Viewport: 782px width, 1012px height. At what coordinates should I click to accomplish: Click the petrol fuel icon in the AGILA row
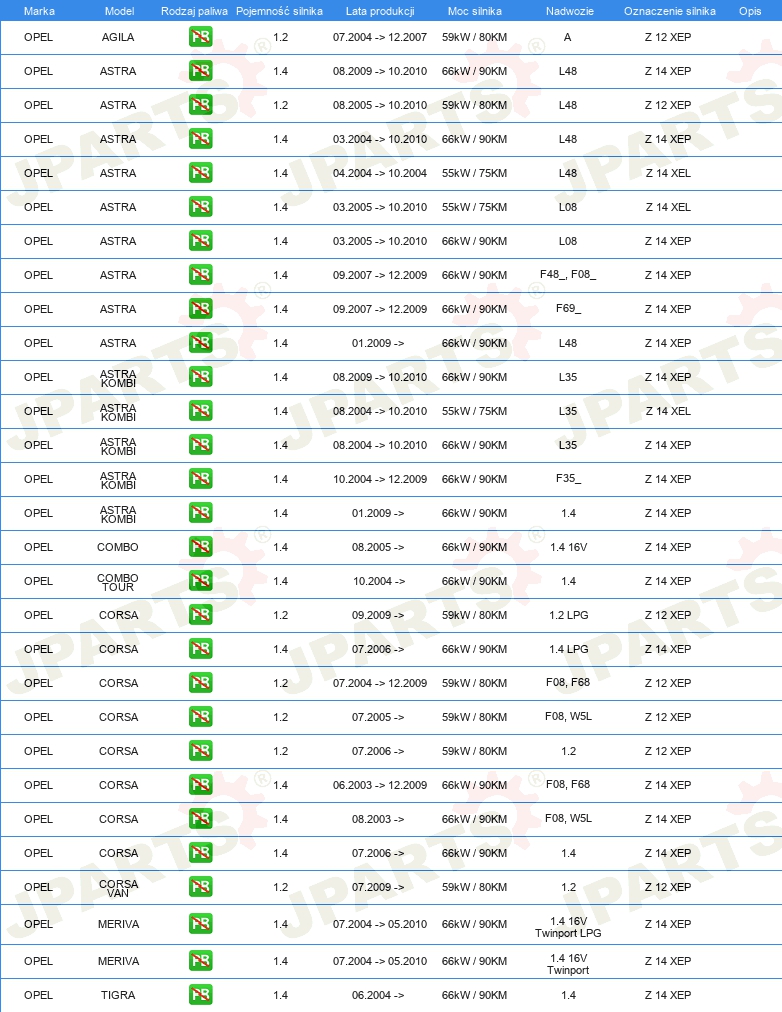click(201, 37)
